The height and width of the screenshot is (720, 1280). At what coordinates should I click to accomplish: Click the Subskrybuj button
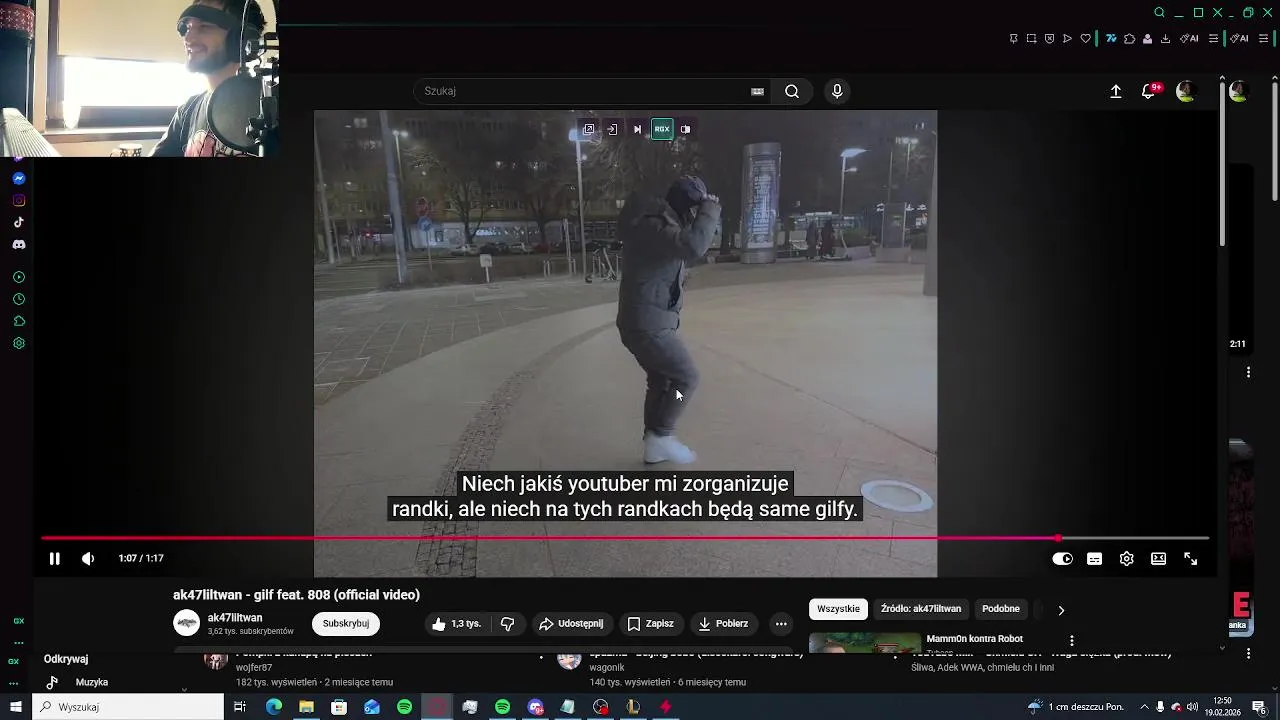(346, 624)
